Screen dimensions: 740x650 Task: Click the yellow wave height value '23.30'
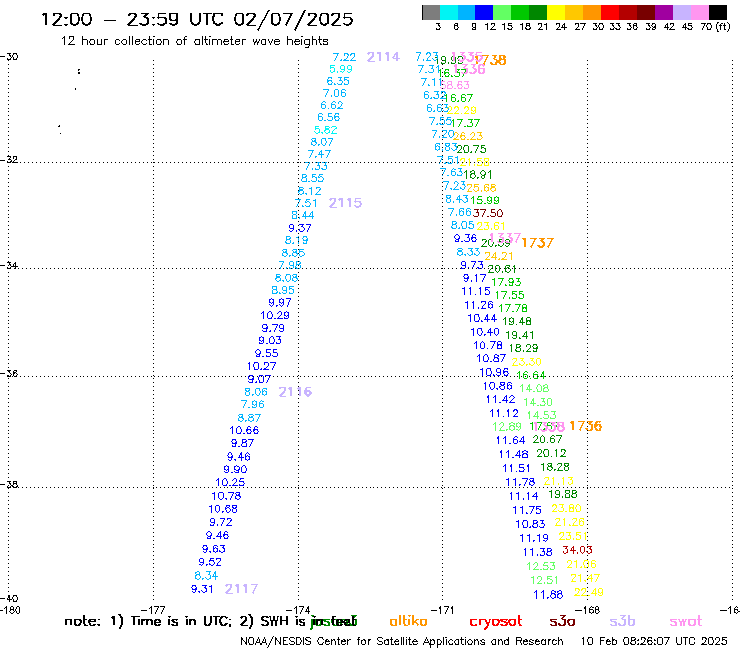(x=526, y=362)
